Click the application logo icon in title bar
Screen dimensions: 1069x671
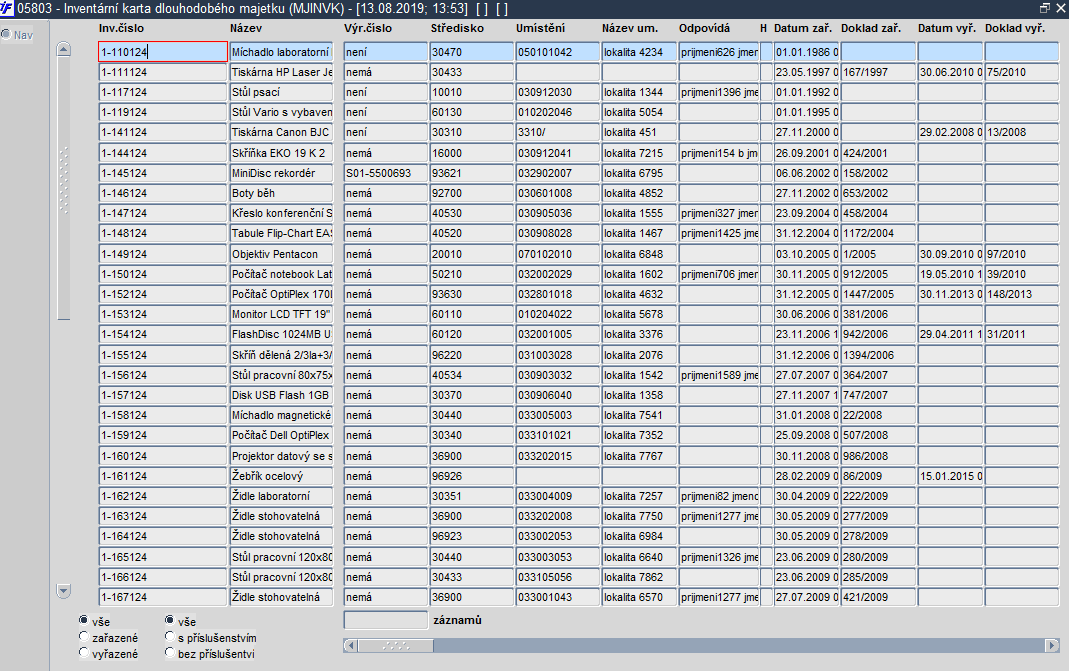(7, 8)
